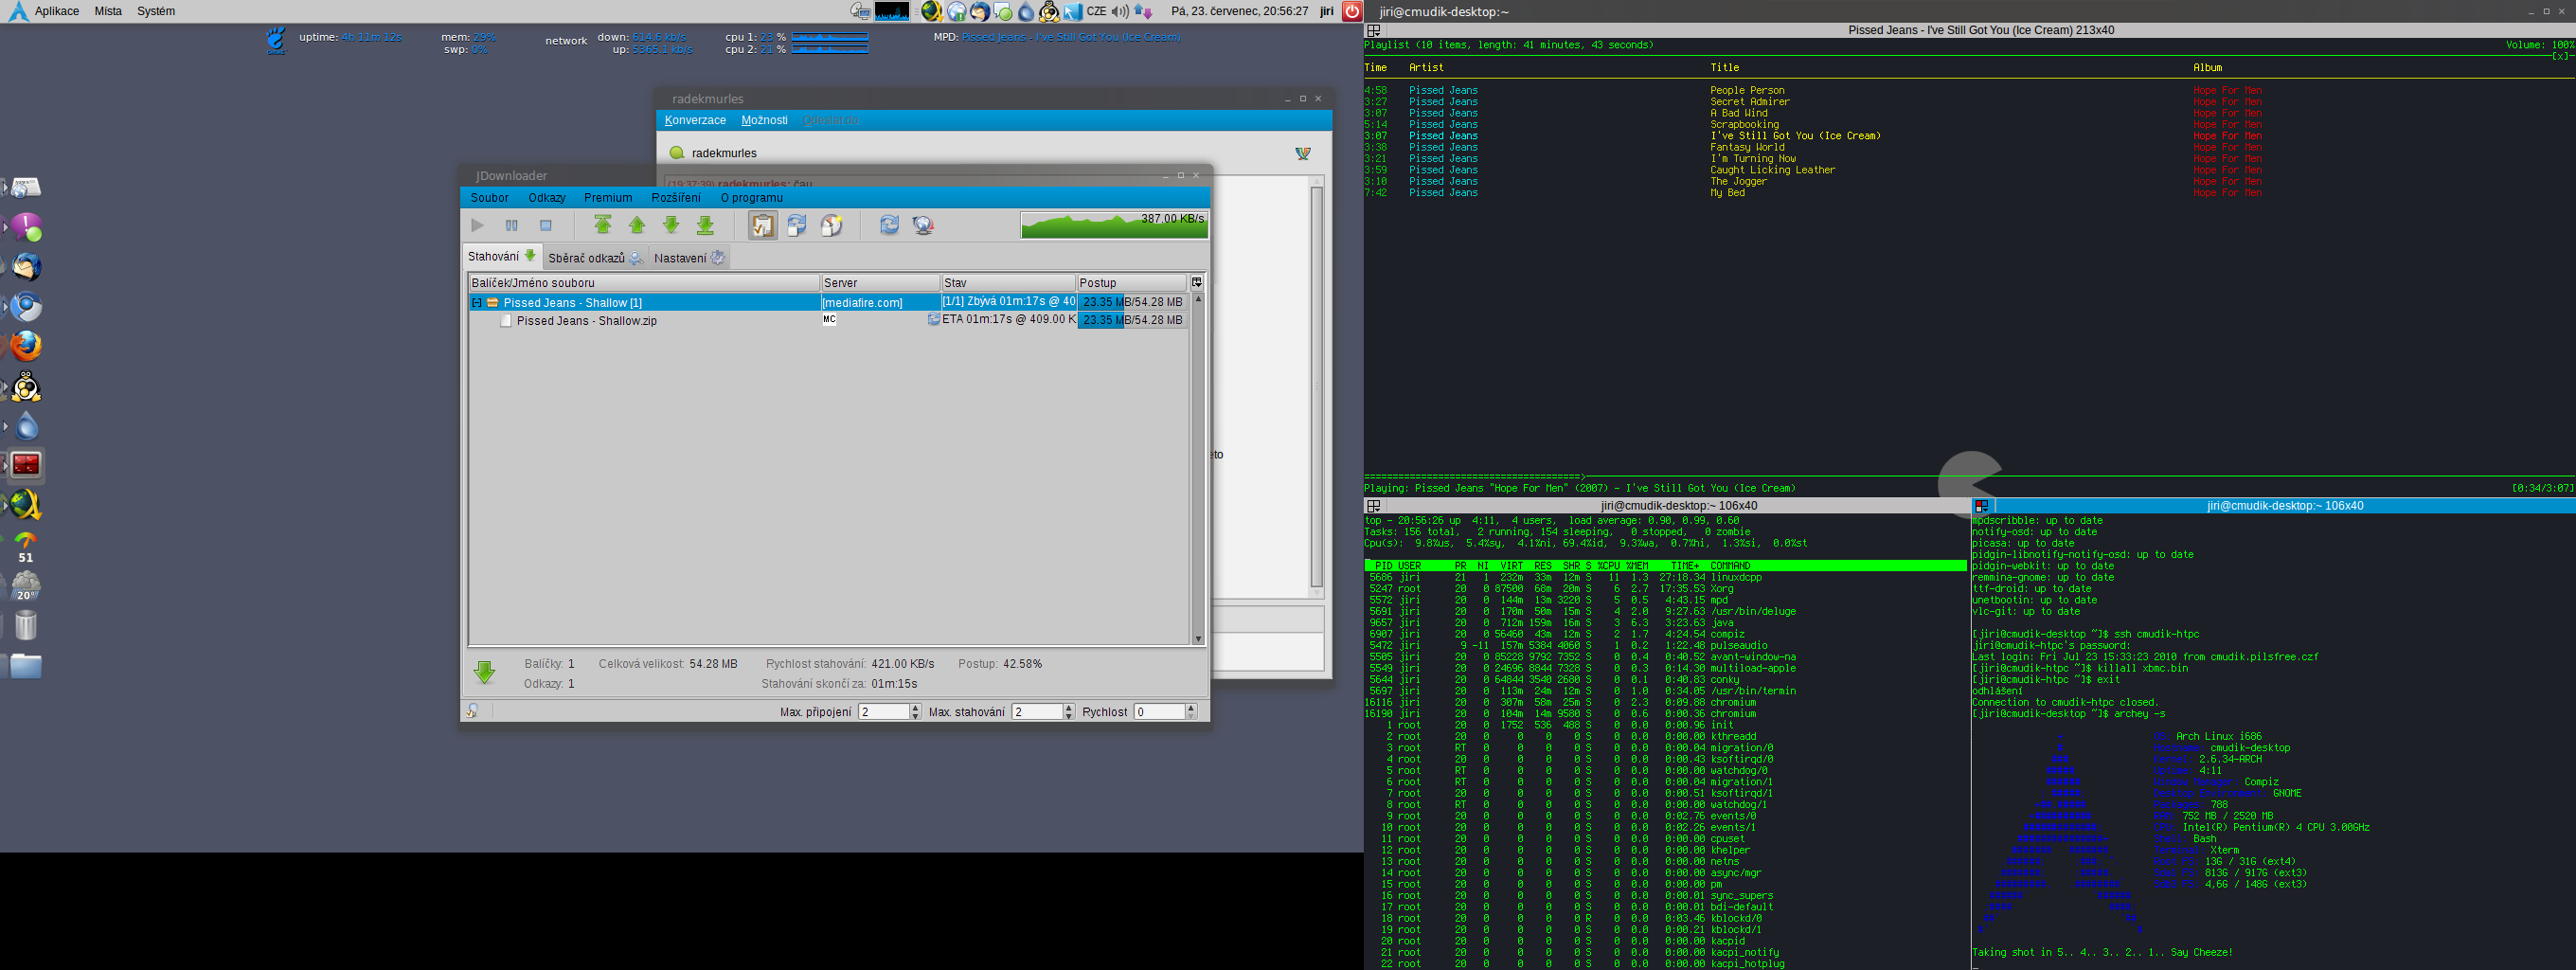Click the package progress bar 23.35 MB/54.28 MB

1132,302
